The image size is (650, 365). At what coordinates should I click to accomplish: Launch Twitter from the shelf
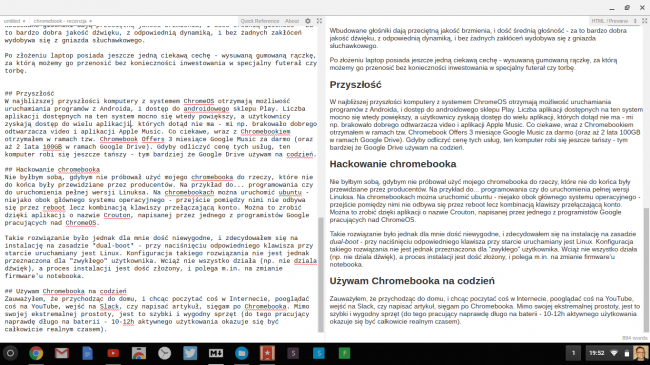[190, 353]
